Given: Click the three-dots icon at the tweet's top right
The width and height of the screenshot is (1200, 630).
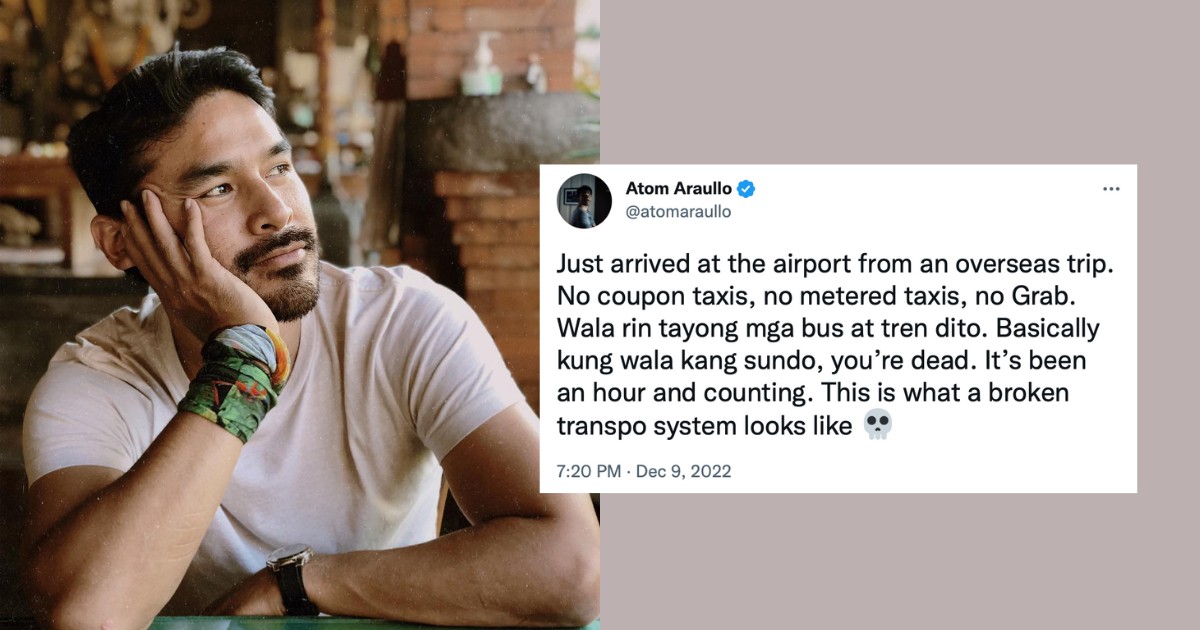Looking at the screenshot, I should click(1113, 187).
